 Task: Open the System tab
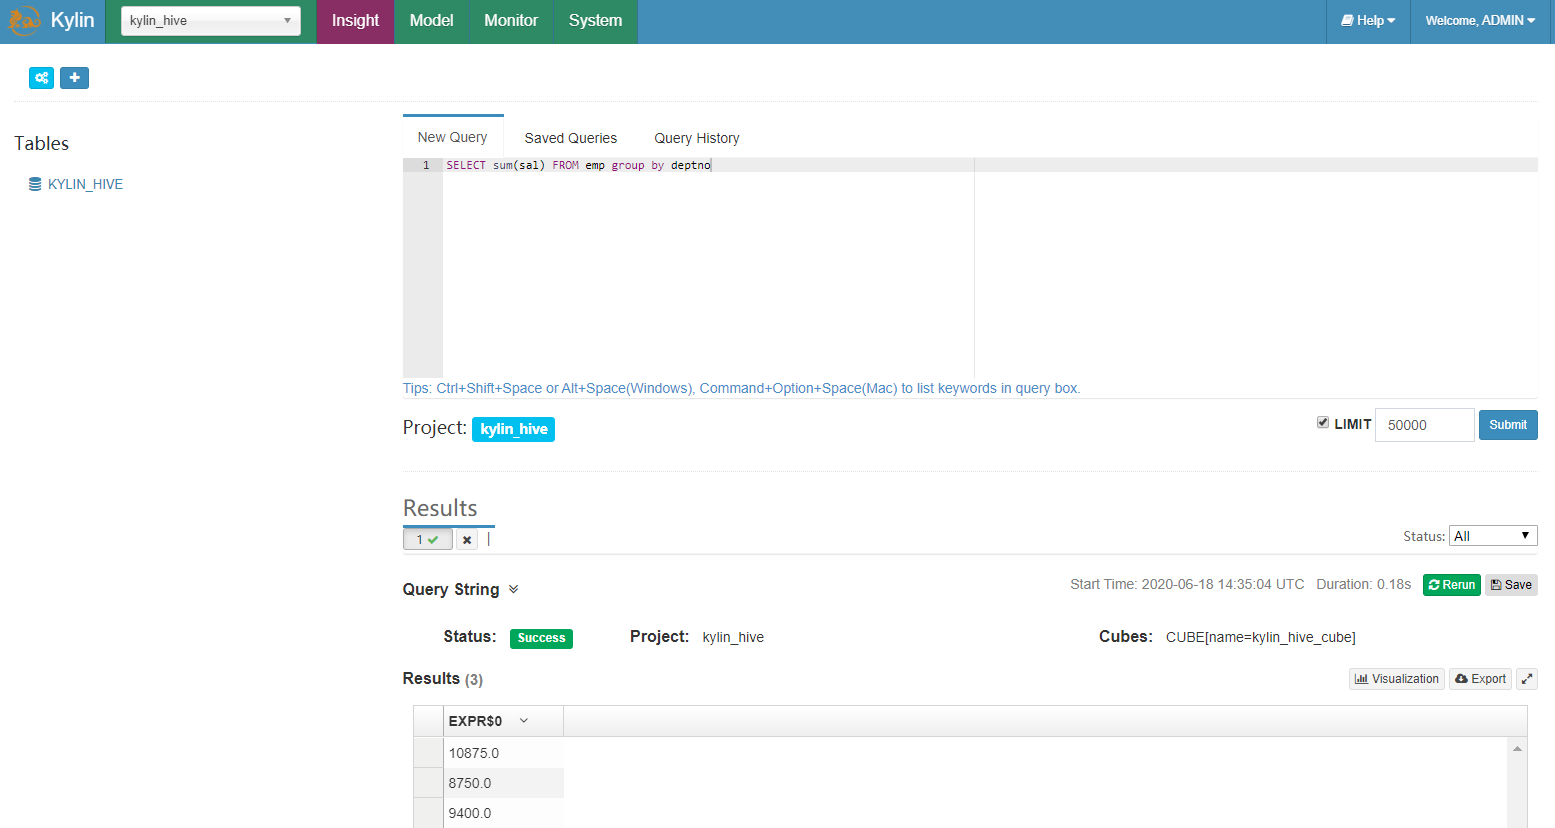[x=595, y=21]
